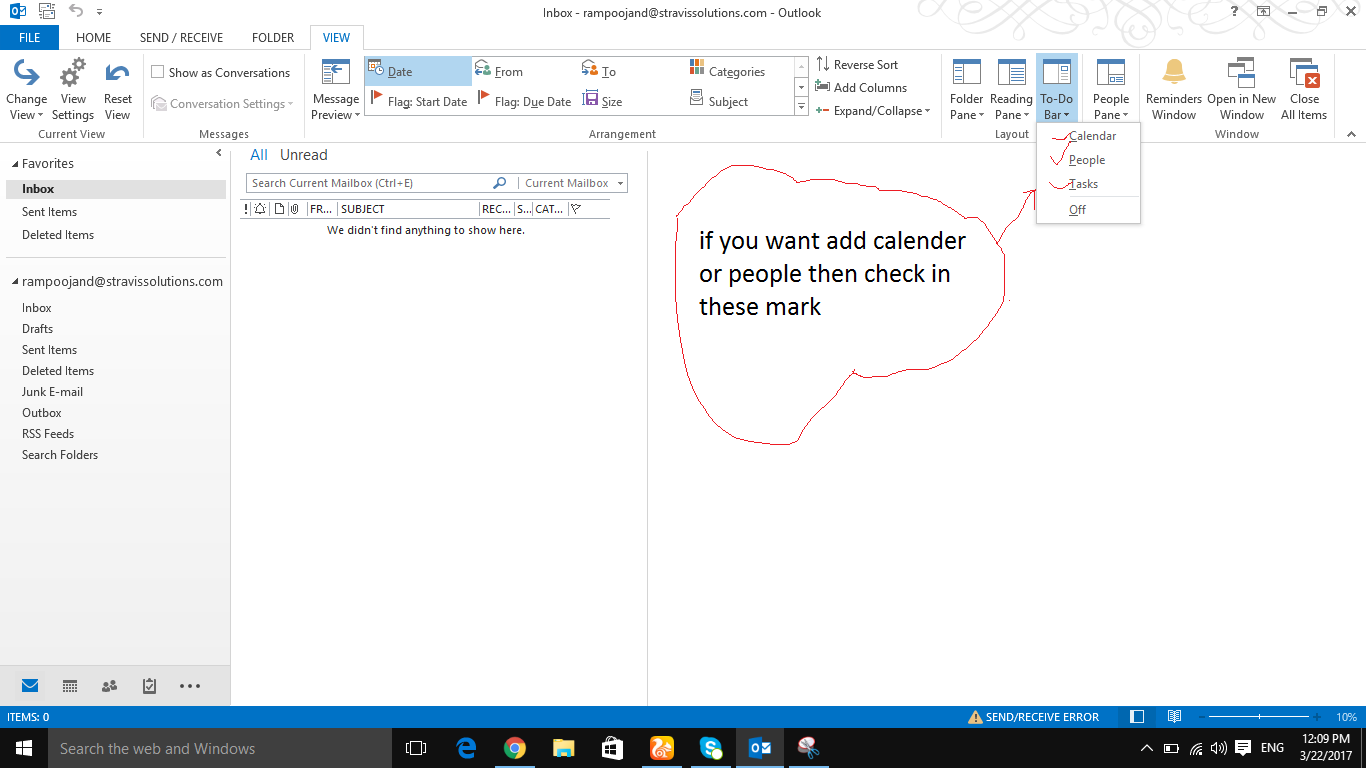
Task: Open the Calendar peek icon in navigation bar
Action: pyautogui.click(x=69, y=686)
